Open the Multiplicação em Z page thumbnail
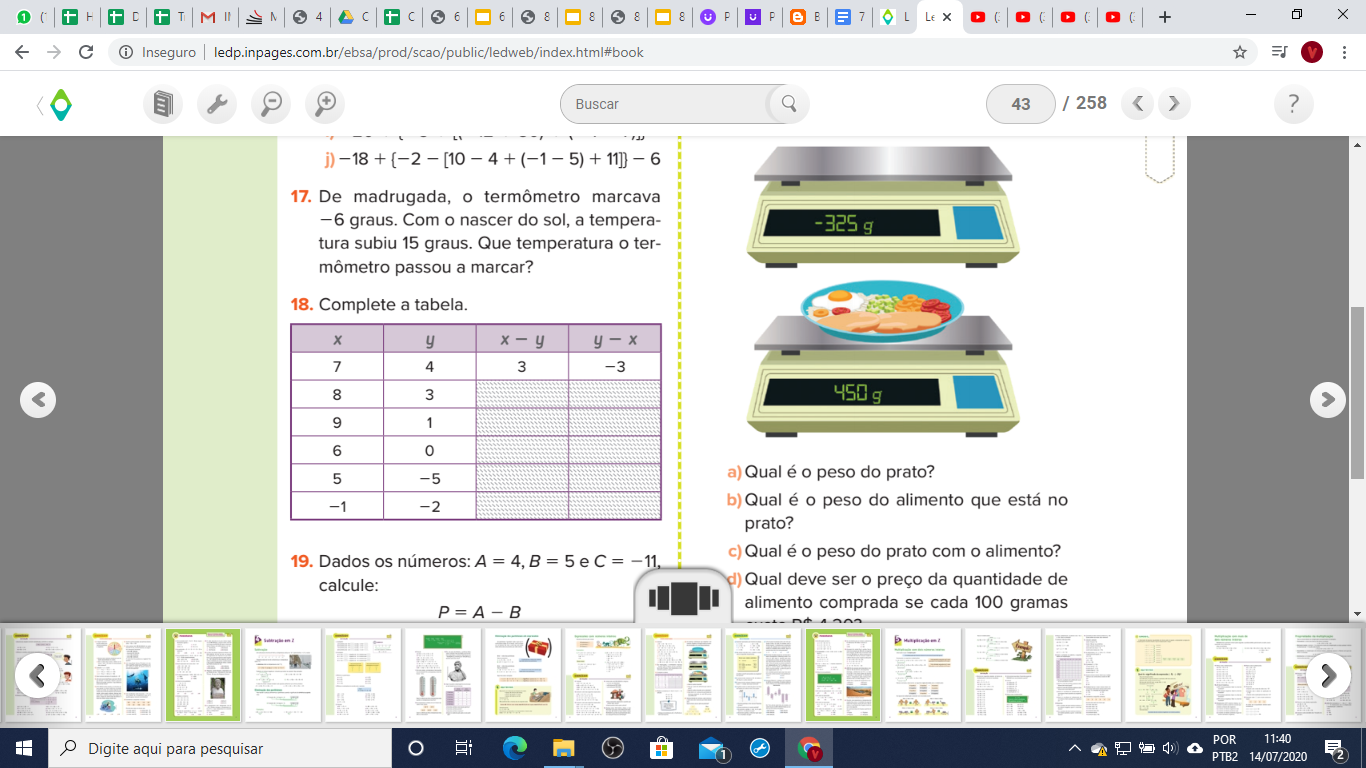This screenshot has height=768, width=1366. [922, 675]
